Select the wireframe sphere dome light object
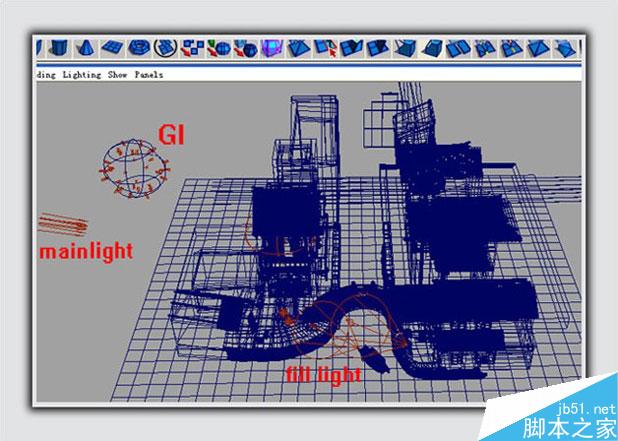 pyautogui.click(x=135, y=168)
